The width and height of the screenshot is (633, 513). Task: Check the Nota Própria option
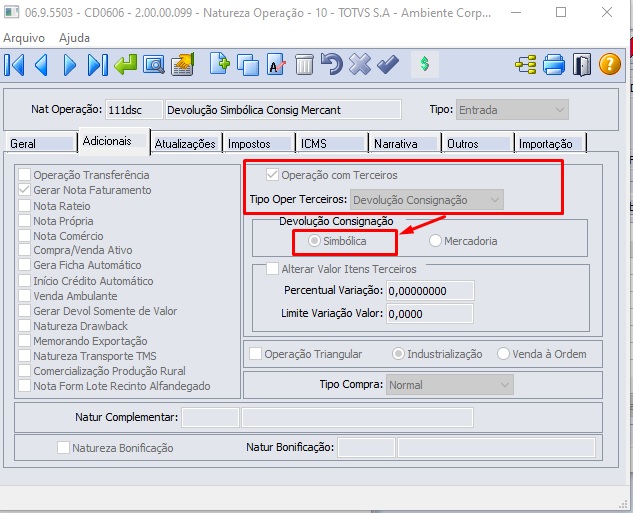coord(25,221)
